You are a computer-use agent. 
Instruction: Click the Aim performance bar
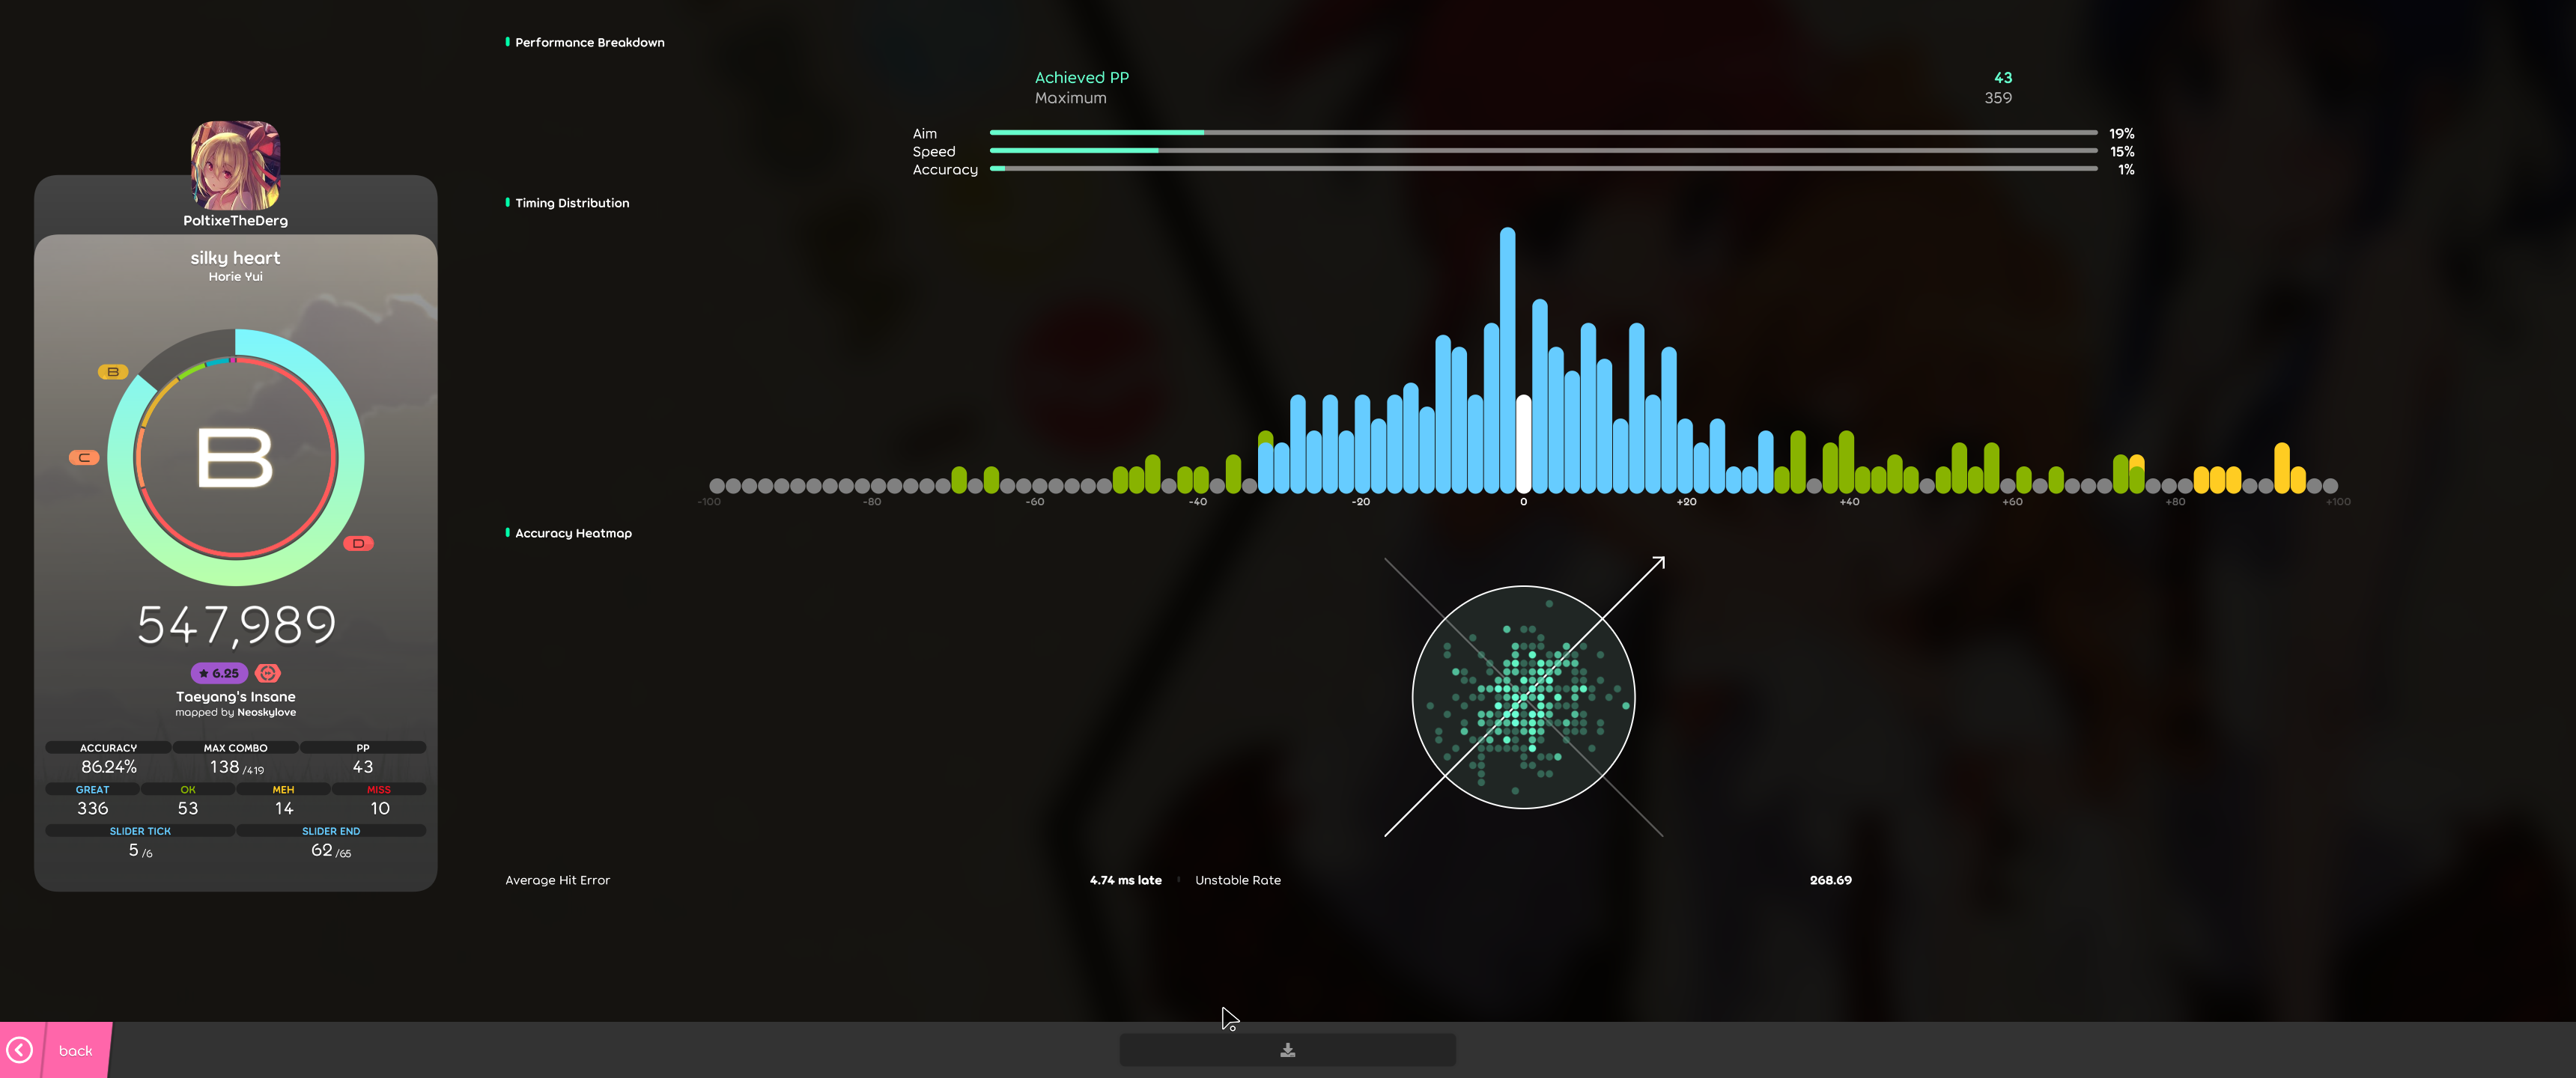tap(1542, 132)
